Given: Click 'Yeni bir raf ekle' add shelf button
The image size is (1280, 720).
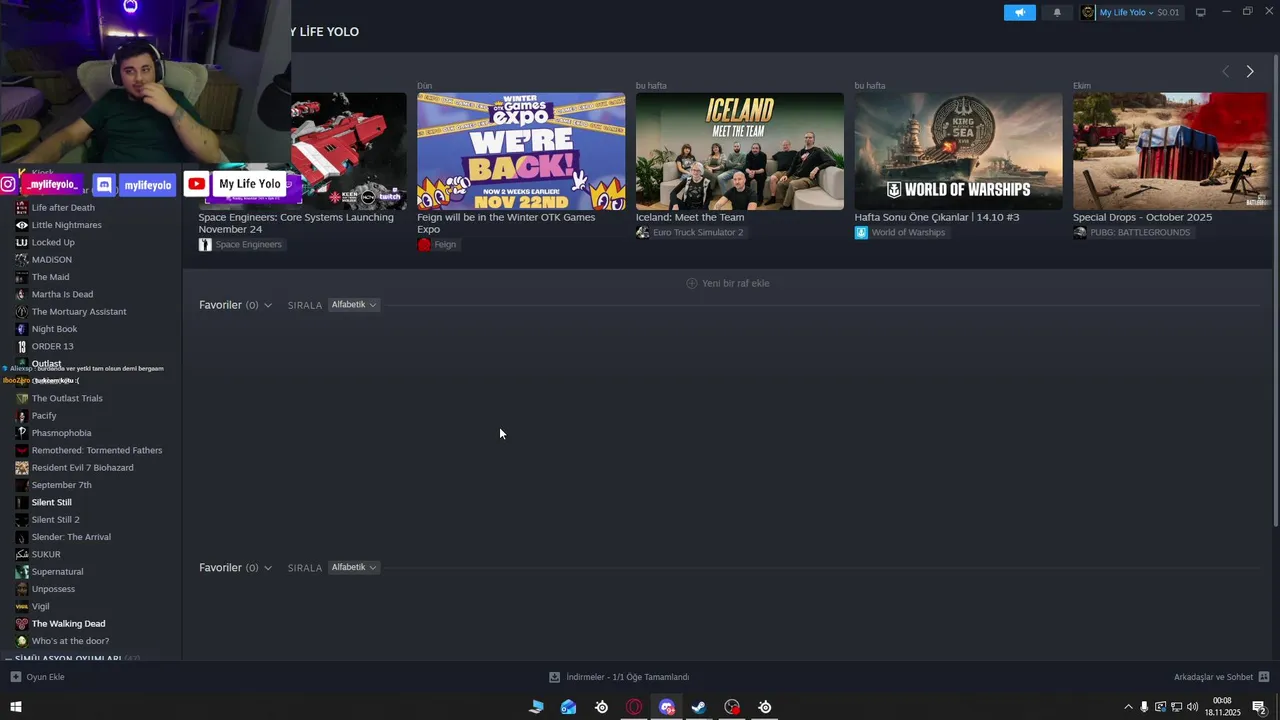Looking at the screenshot, I should (x=728, y=283).
